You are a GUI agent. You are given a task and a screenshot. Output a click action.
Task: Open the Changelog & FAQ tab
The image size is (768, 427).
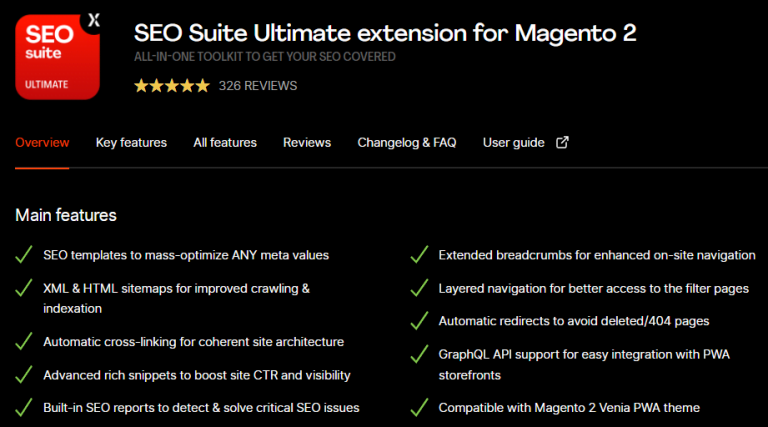407,142
